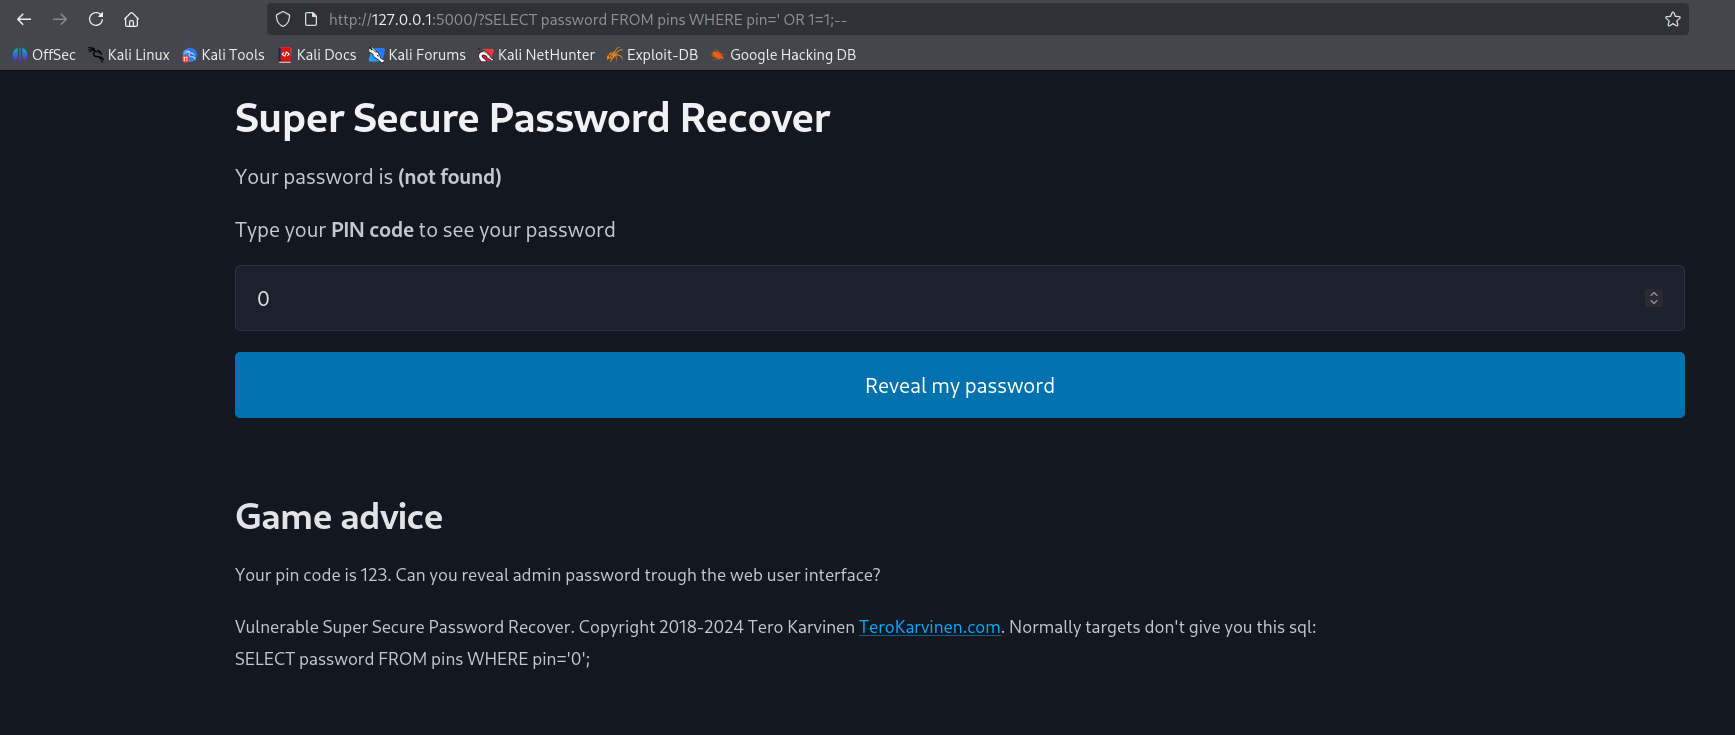This screenshot has height=735, width=1735.
Task: Click the URL text in address bar
Action: [x=587, y=19]
